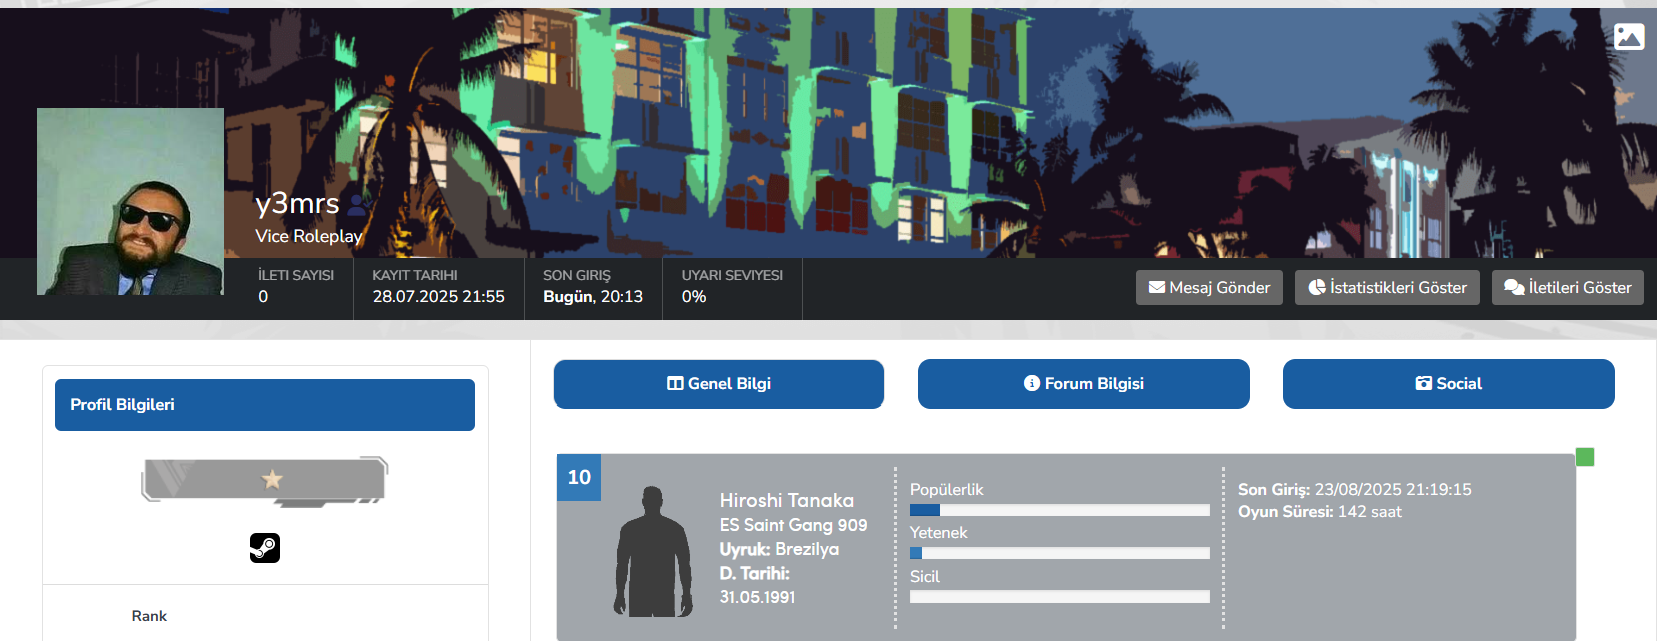Click the change cover image icon
Image resolution: width=1657 pixels, height=641 pixels.
point(1629,37)
